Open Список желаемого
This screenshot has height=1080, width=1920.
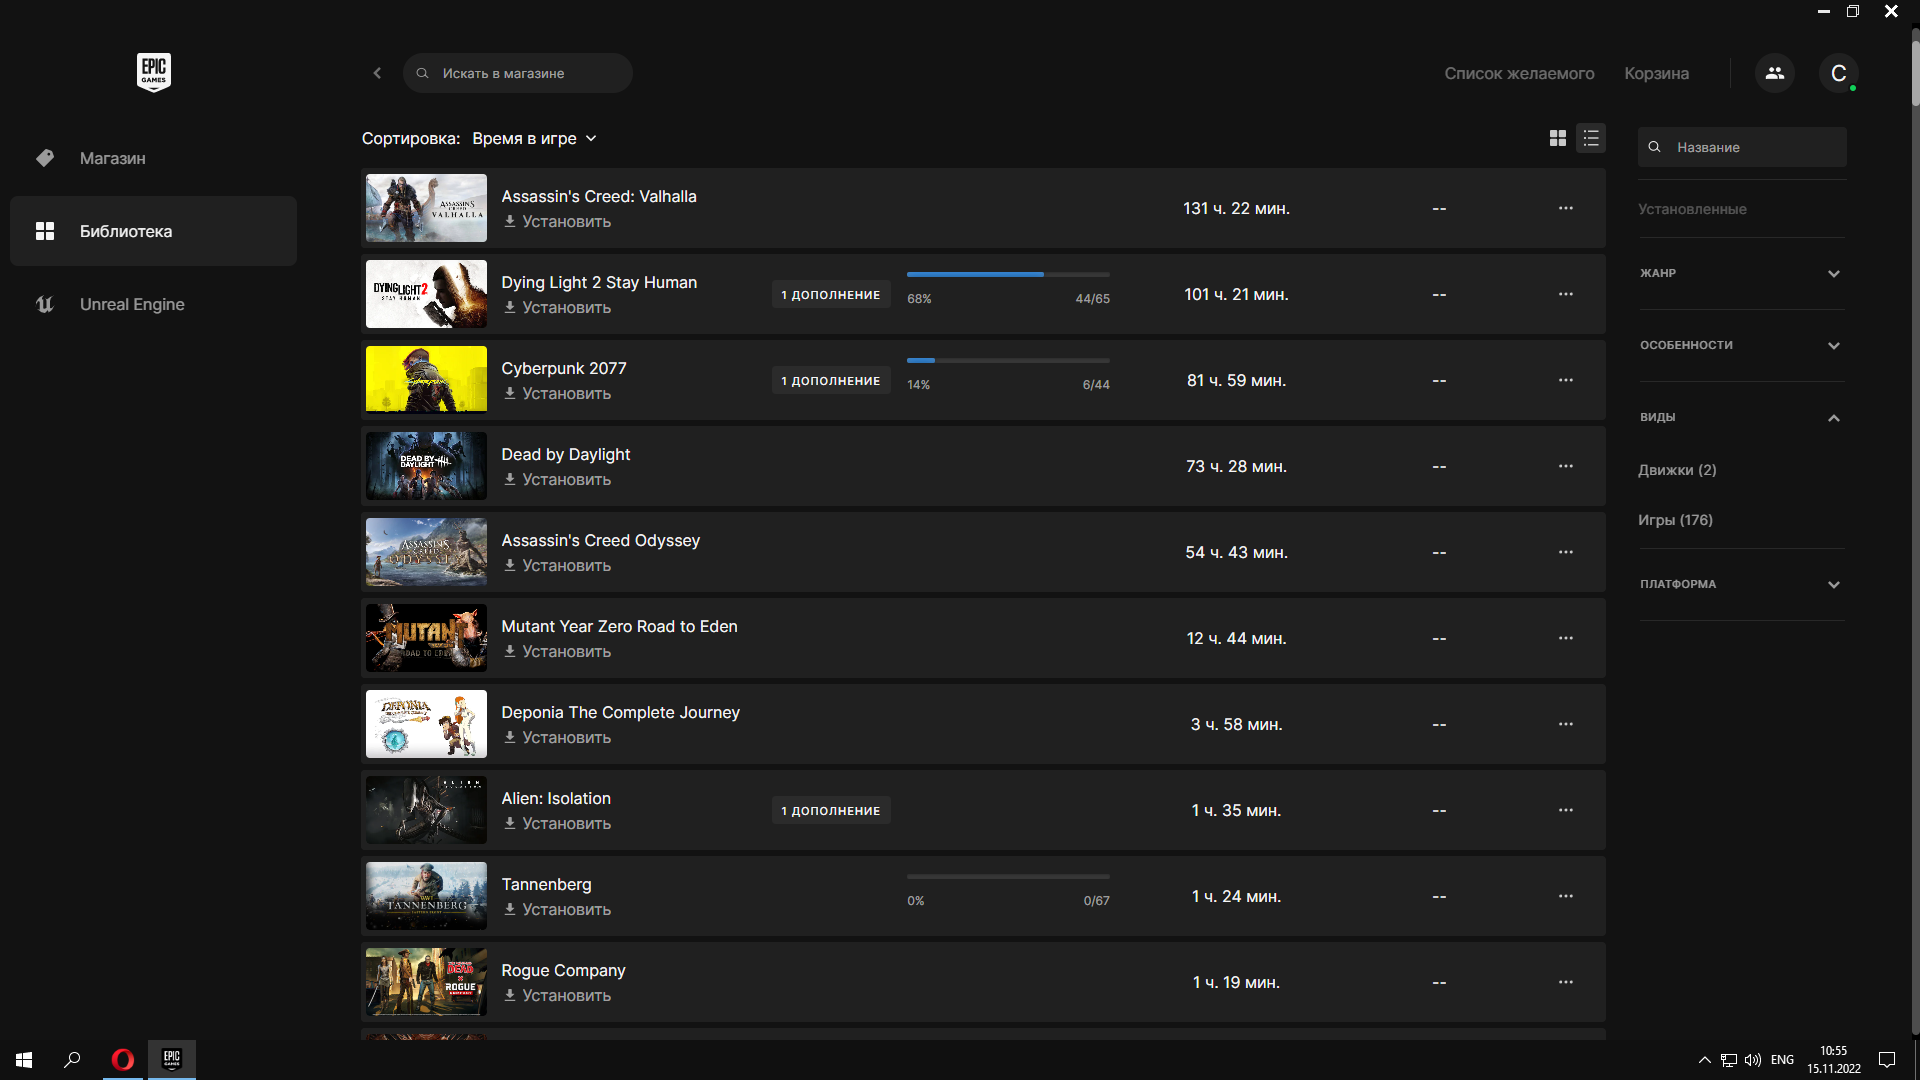[1519, 73]
